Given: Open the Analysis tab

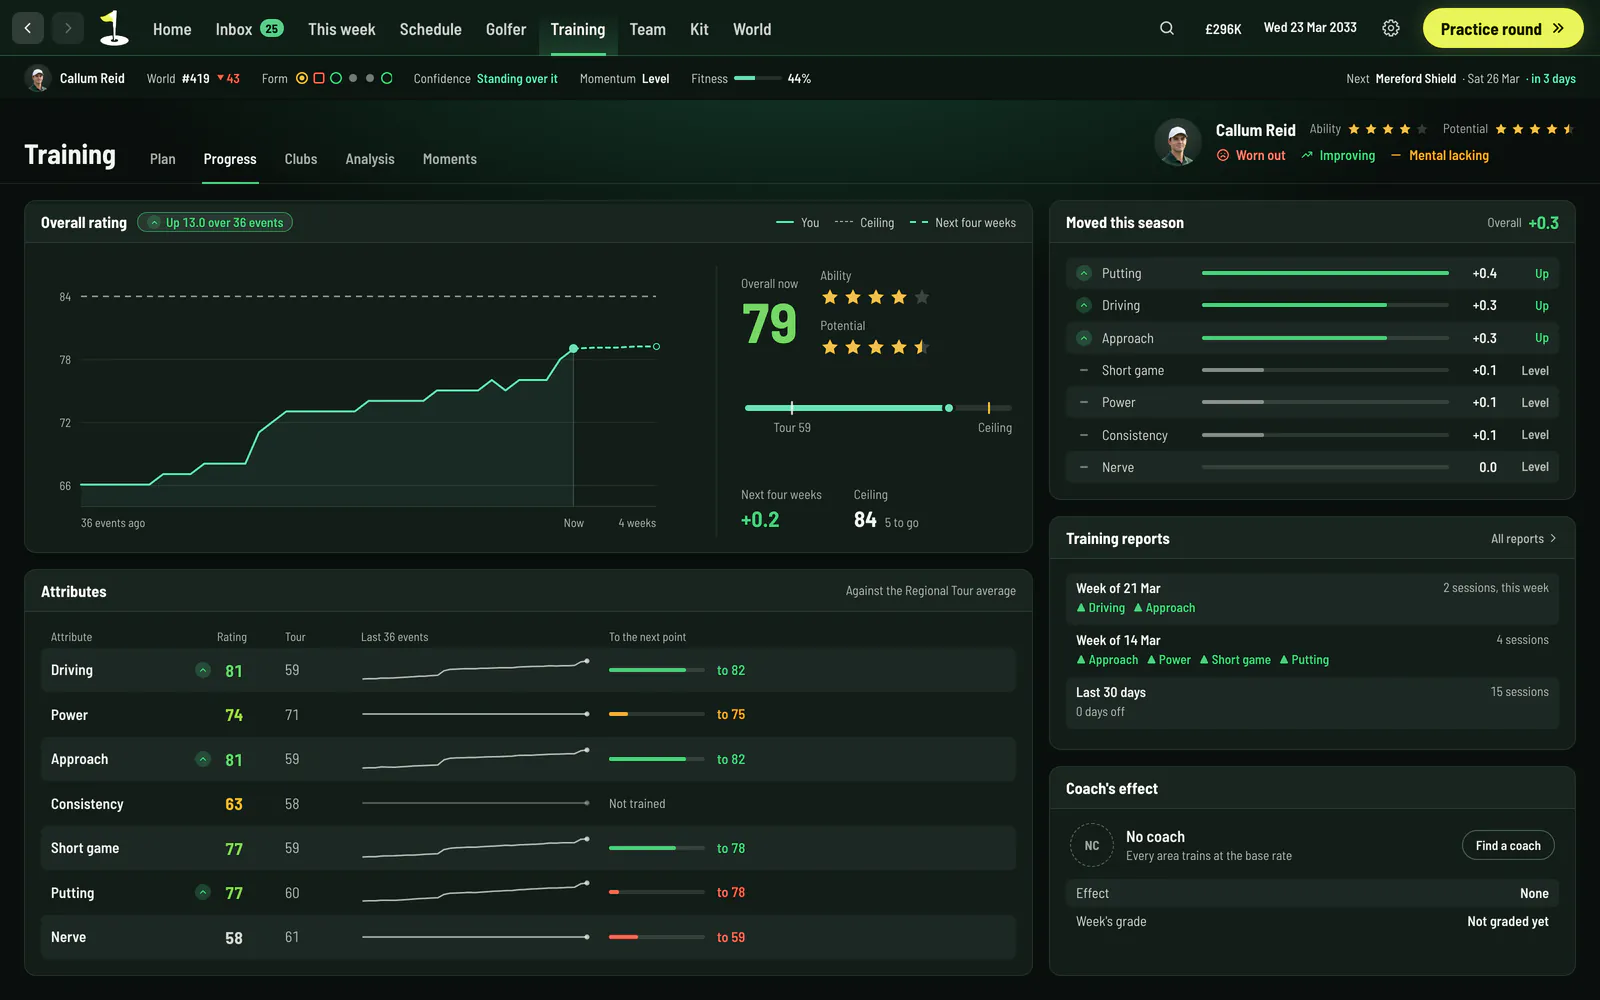Looking at the screenshot, I should [370, 159].
